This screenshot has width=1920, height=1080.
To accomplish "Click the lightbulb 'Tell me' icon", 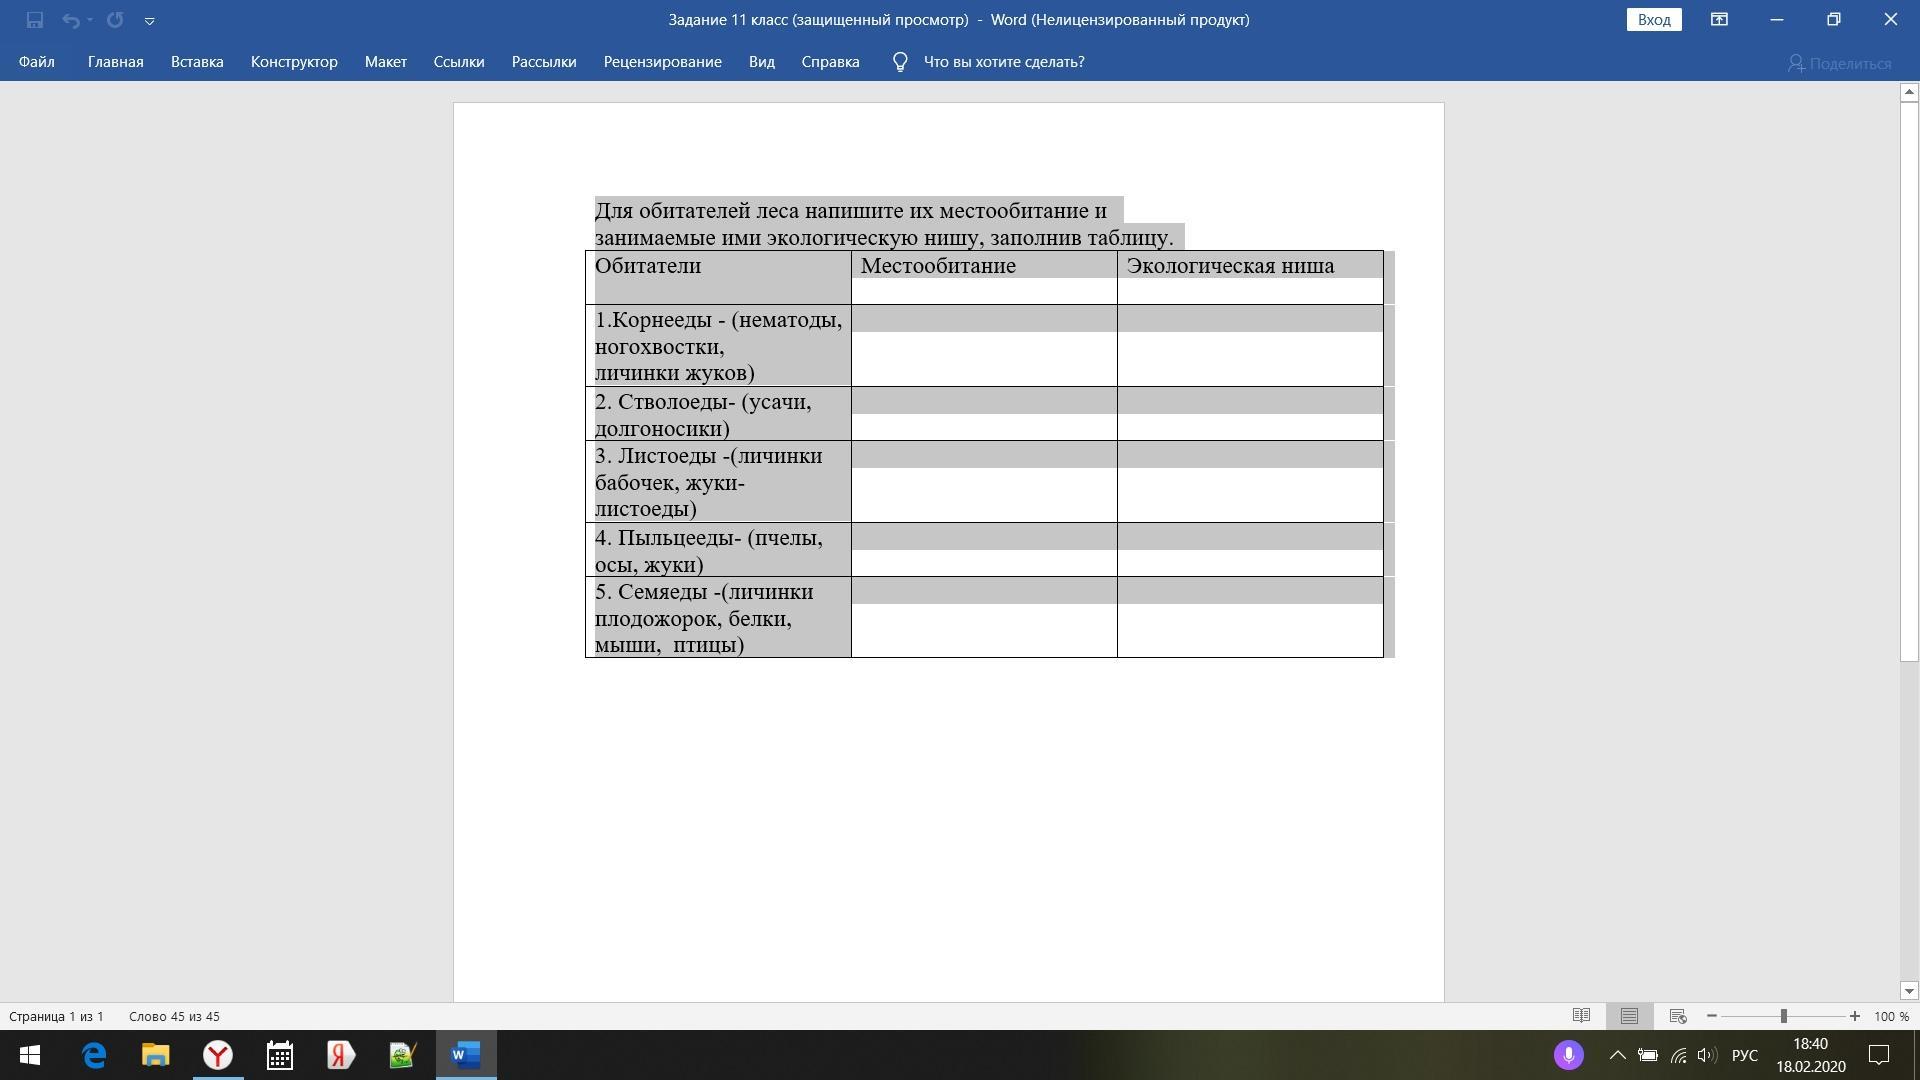I will 900,62.
